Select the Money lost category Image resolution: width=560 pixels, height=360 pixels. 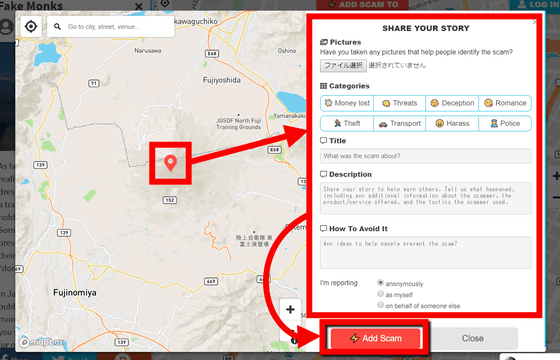pyautogui.click(x=347, y=103)
